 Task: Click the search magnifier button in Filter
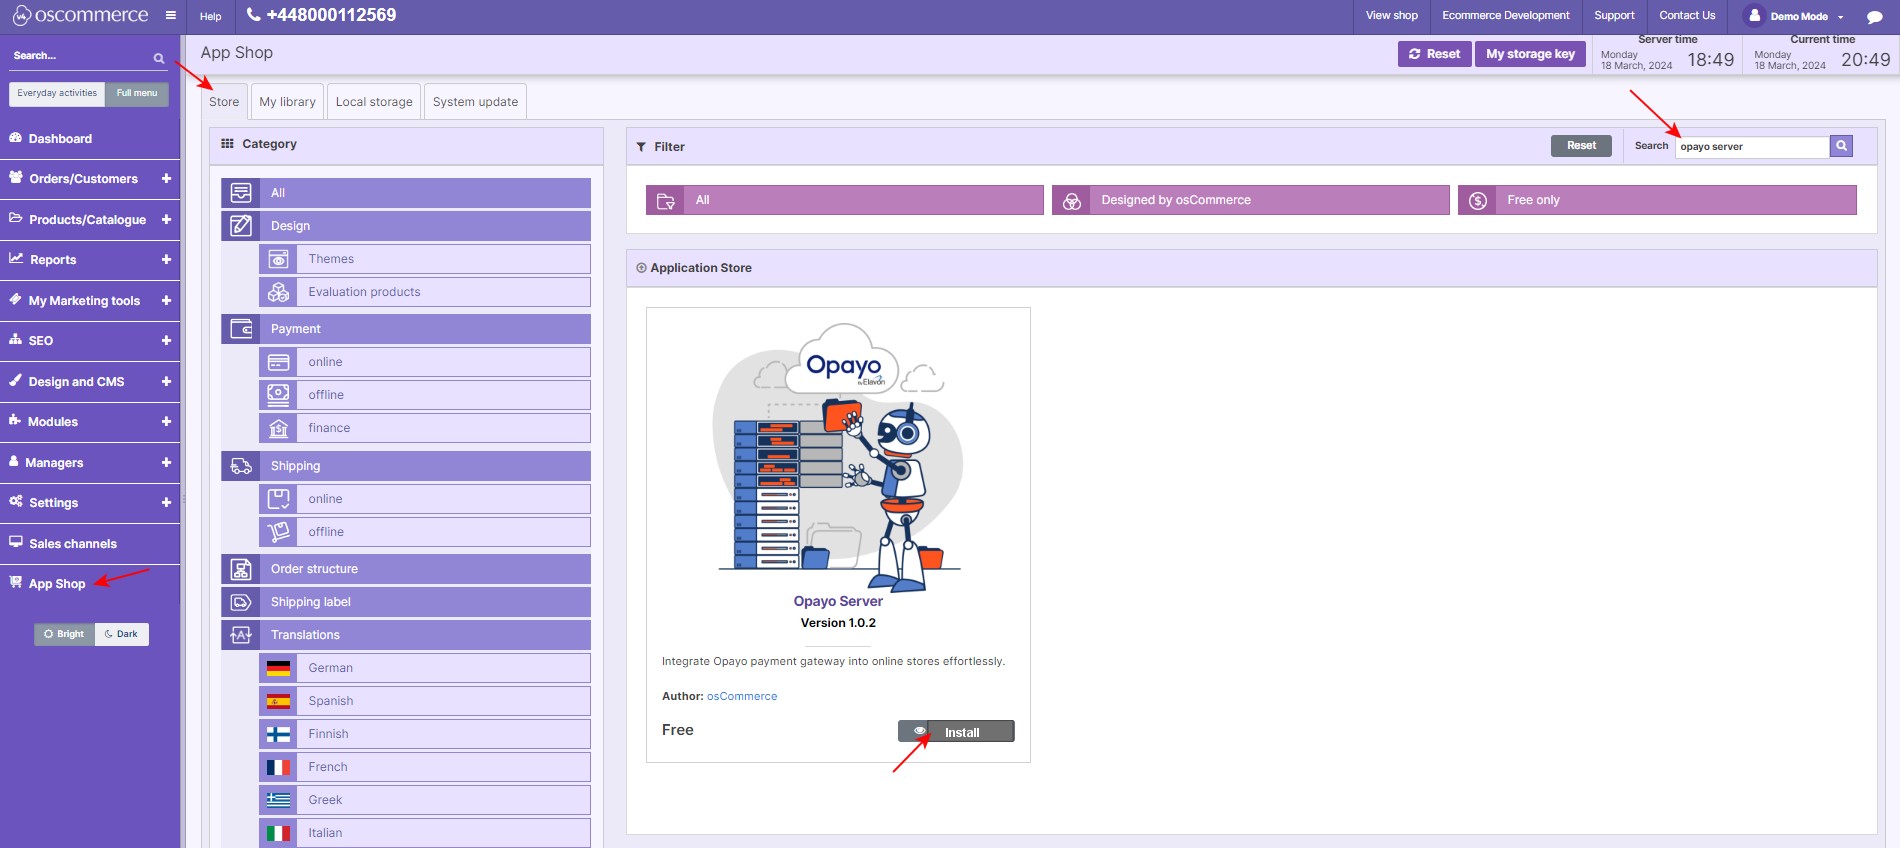(x=1841, y=146)
